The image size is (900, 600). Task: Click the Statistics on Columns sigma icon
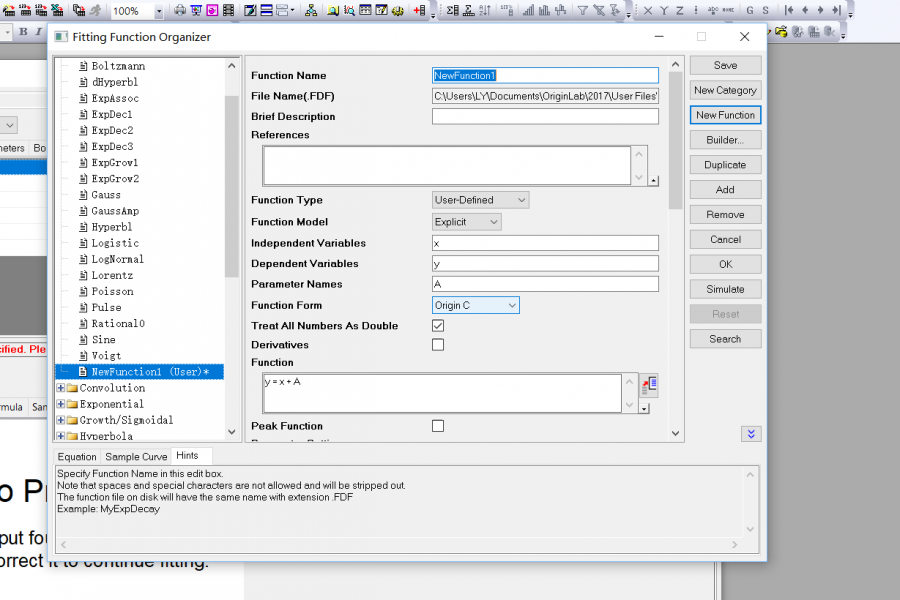click(x=452, y=10)
